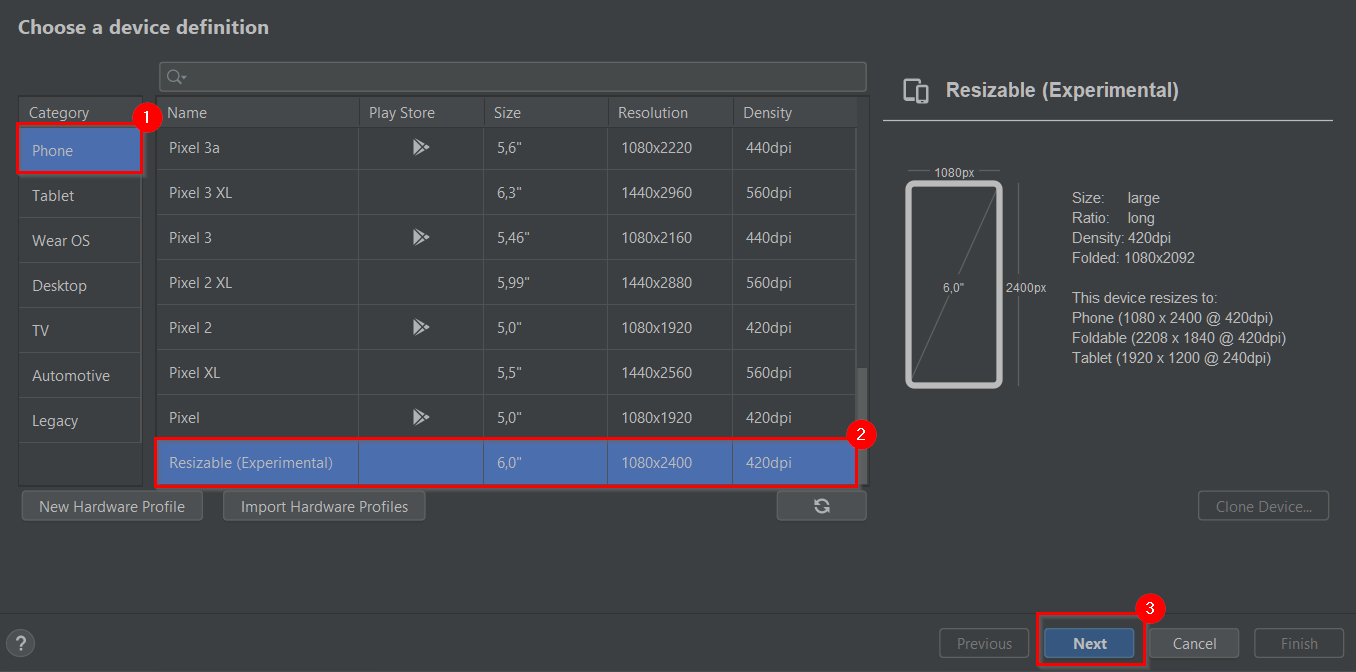Click the Play Store icon in the Pixel row
The height and width of the screenshot is (672, 1356).
tap(421, 418)
